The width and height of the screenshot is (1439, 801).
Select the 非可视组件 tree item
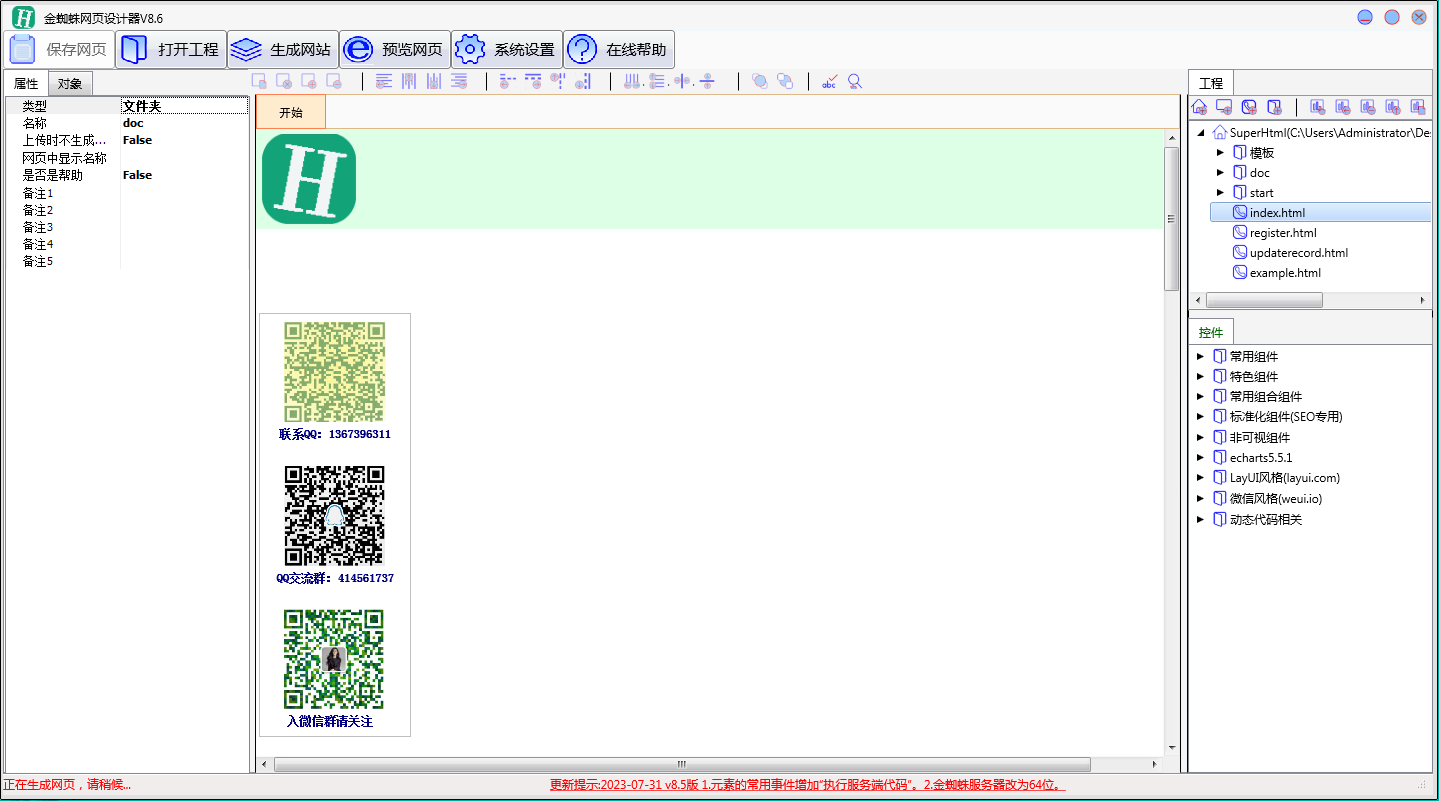click(1260, 437)
